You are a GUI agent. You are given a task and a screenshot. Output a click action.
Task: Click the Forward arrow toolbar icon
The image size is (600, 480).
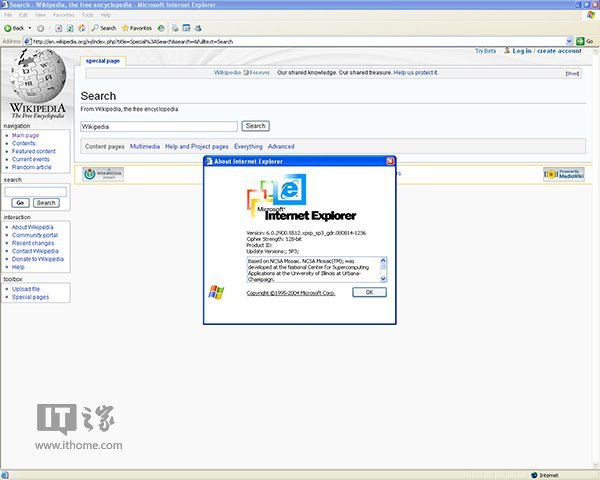coord(42,28)
